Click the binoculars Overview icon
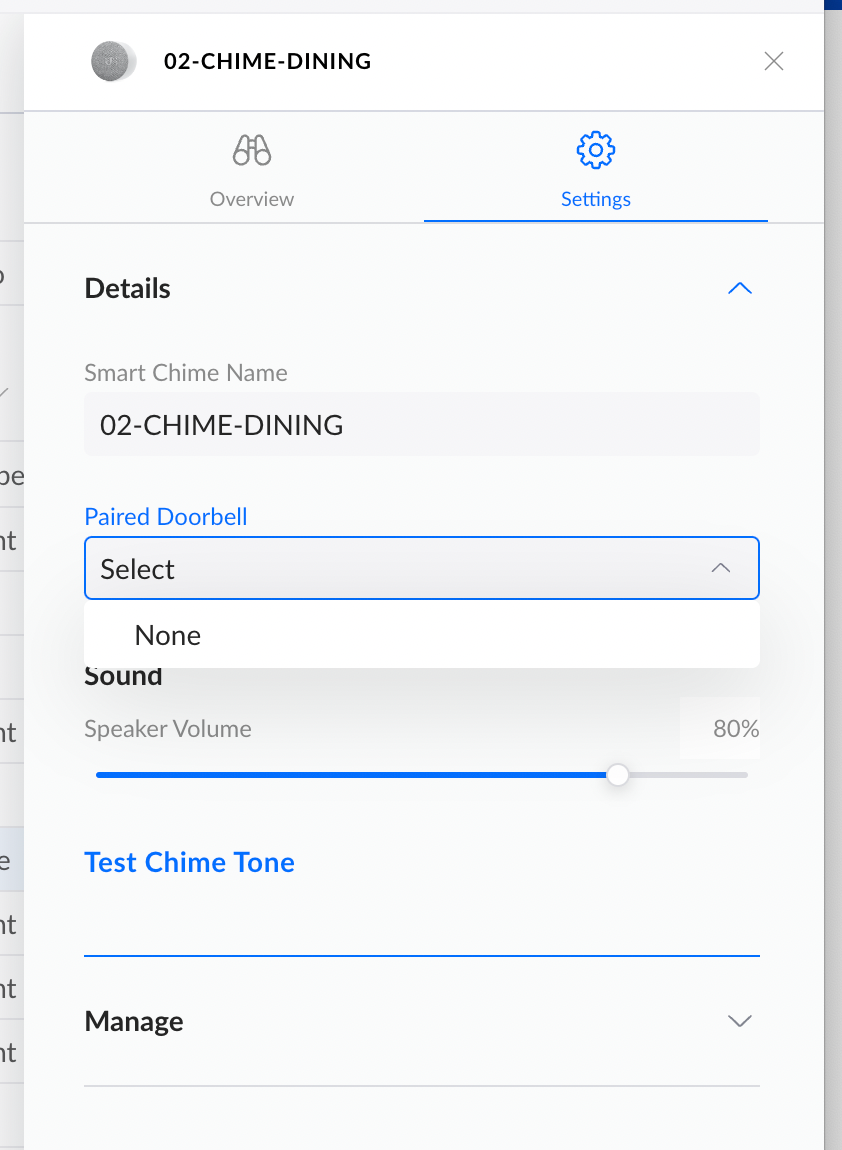The image size is (842, 1150). (x=252, y=151)
